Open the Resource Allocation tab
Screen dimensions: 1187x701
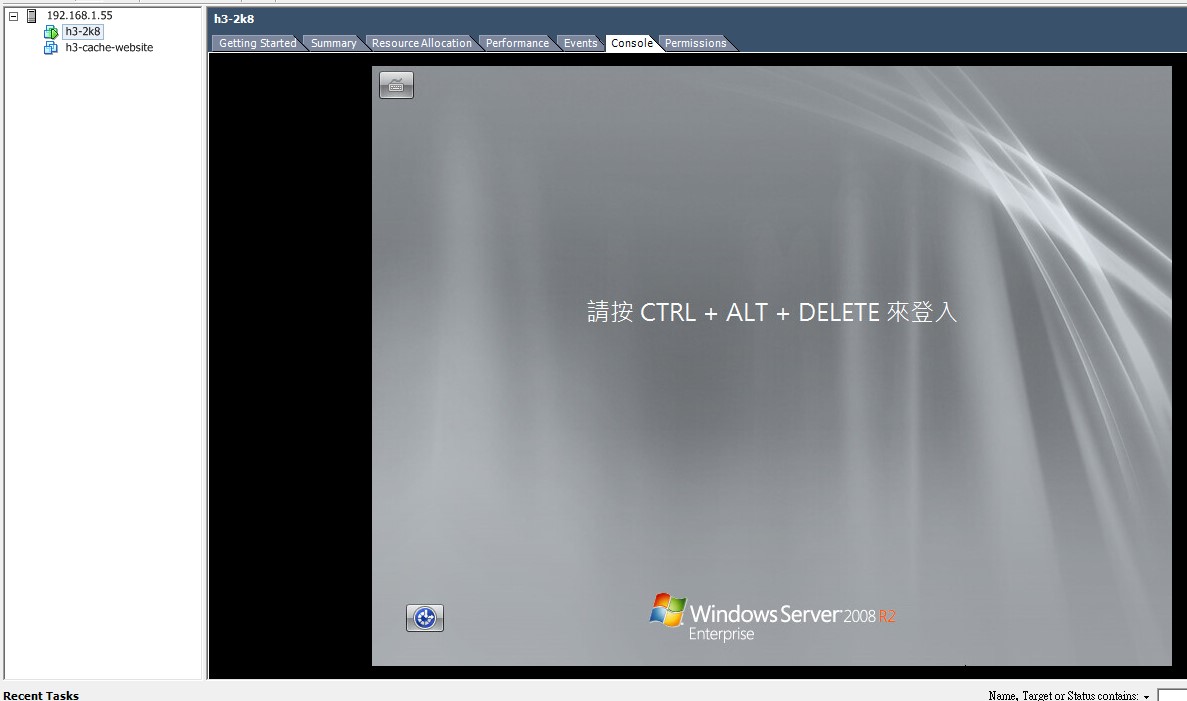[x=422, y=43]
